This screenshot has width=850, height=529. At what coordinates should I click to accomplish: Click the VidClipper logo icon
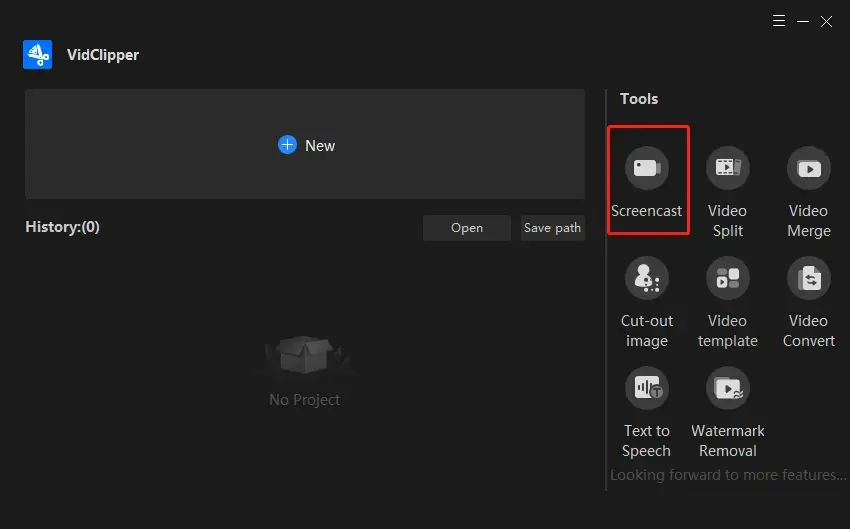(37, 54)
